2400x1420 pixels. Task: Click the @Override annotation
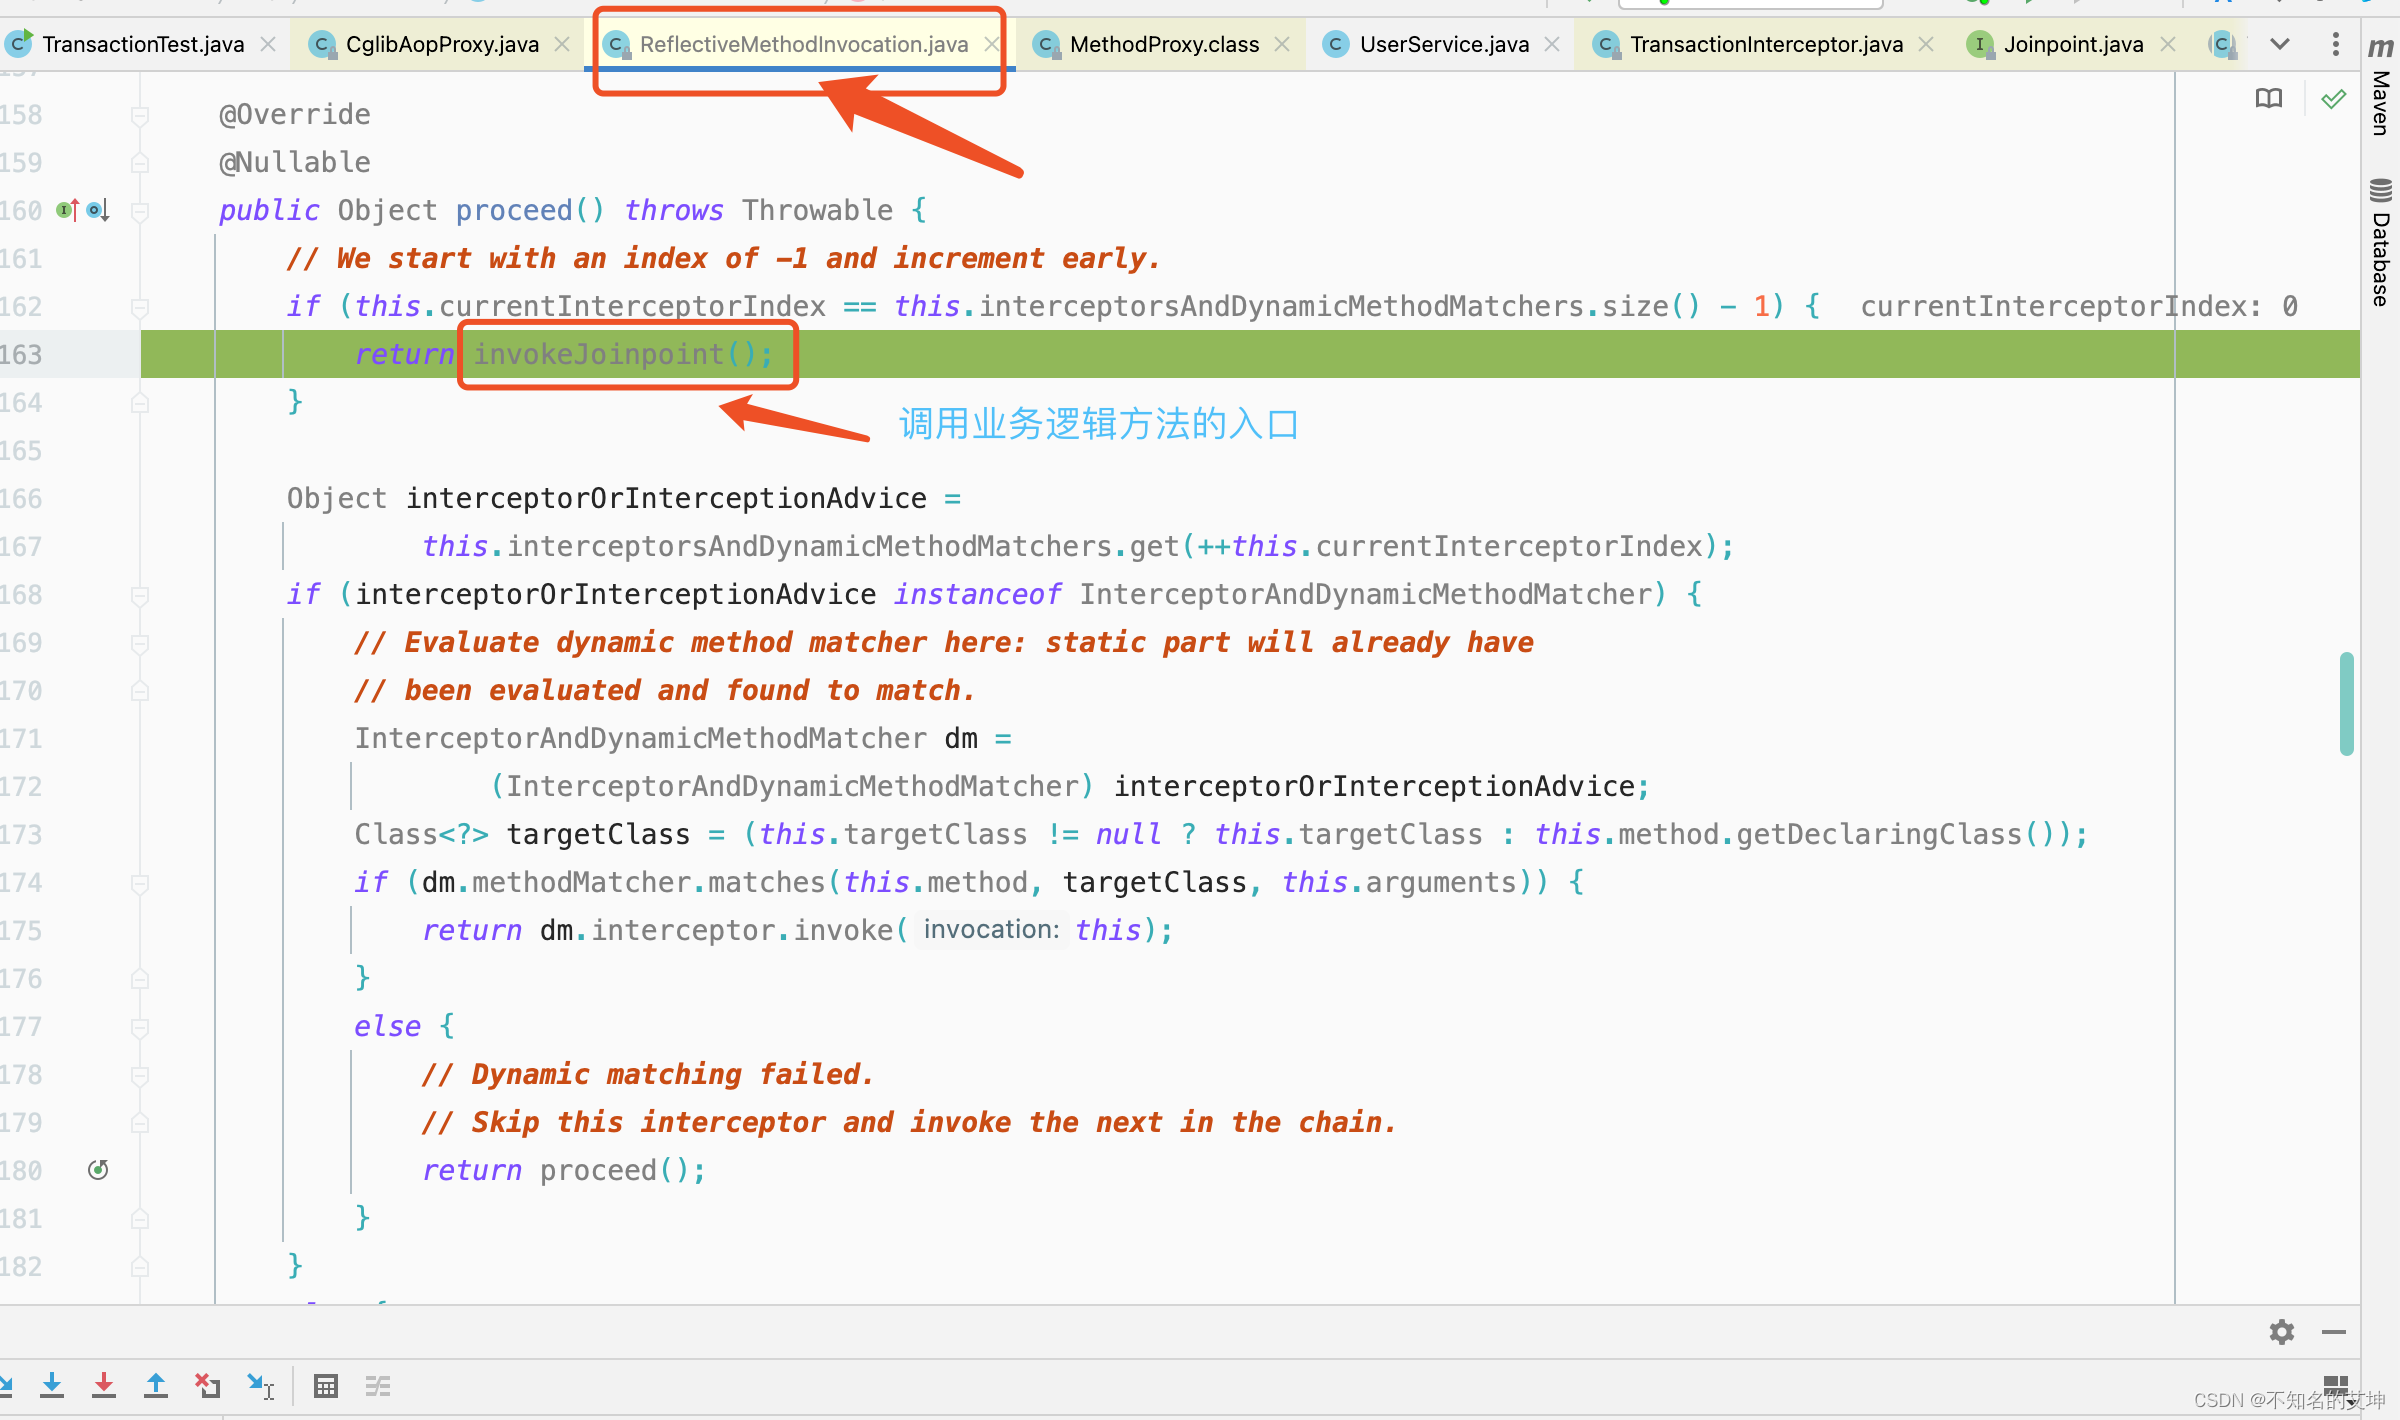[x=295, y=114]
